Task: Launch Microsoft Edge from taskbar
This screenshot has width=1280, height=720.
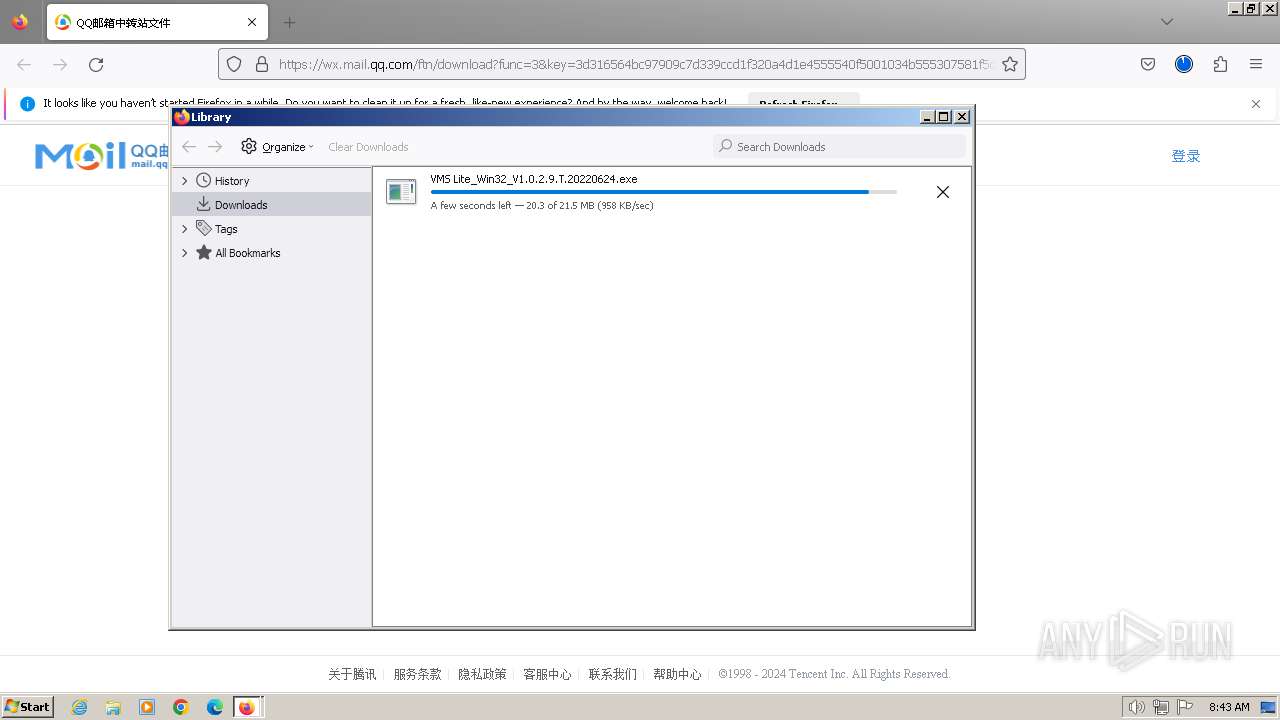Action: point(215,707)
